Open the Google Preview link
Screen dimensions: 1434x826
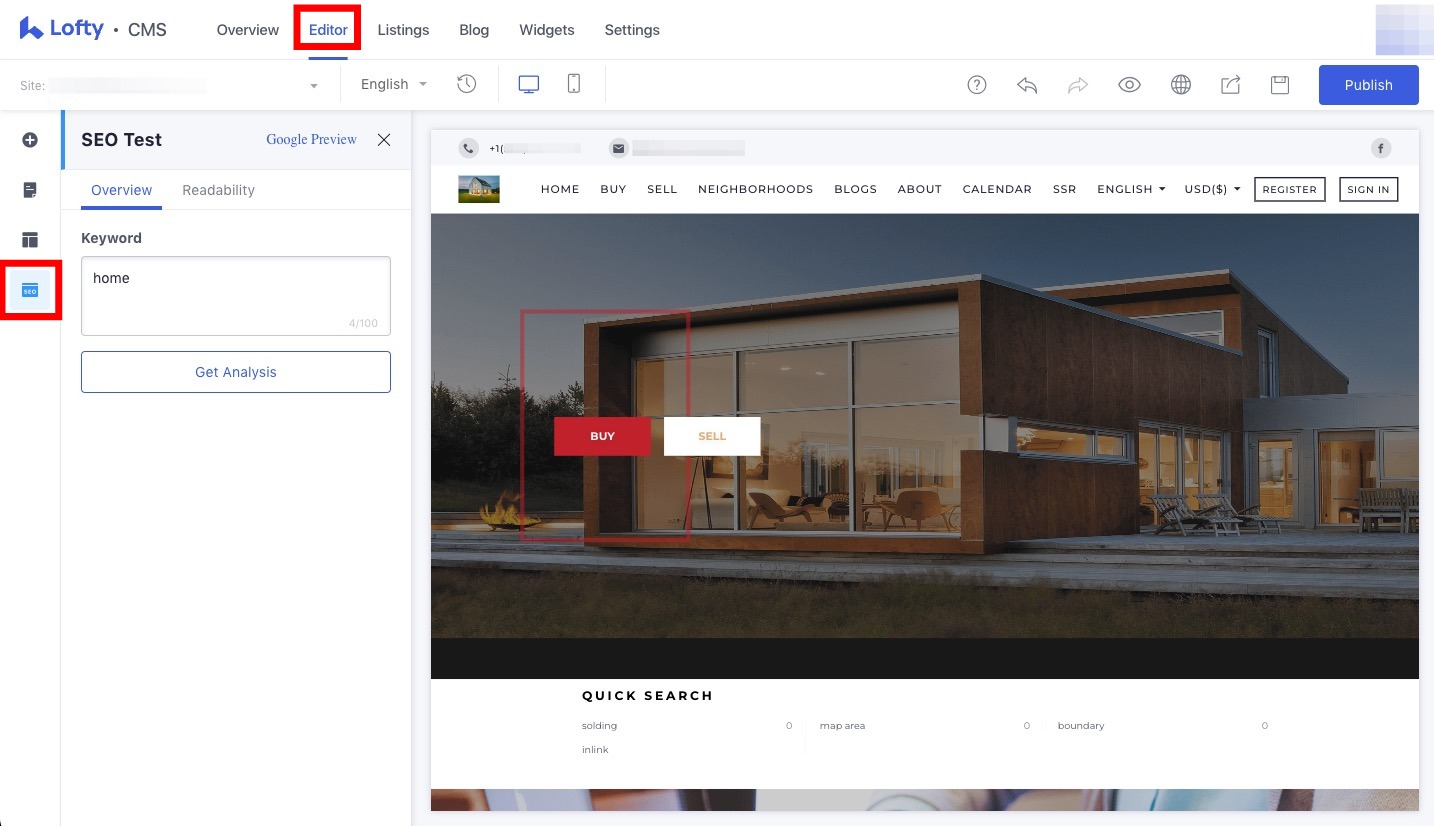point(311,140)
